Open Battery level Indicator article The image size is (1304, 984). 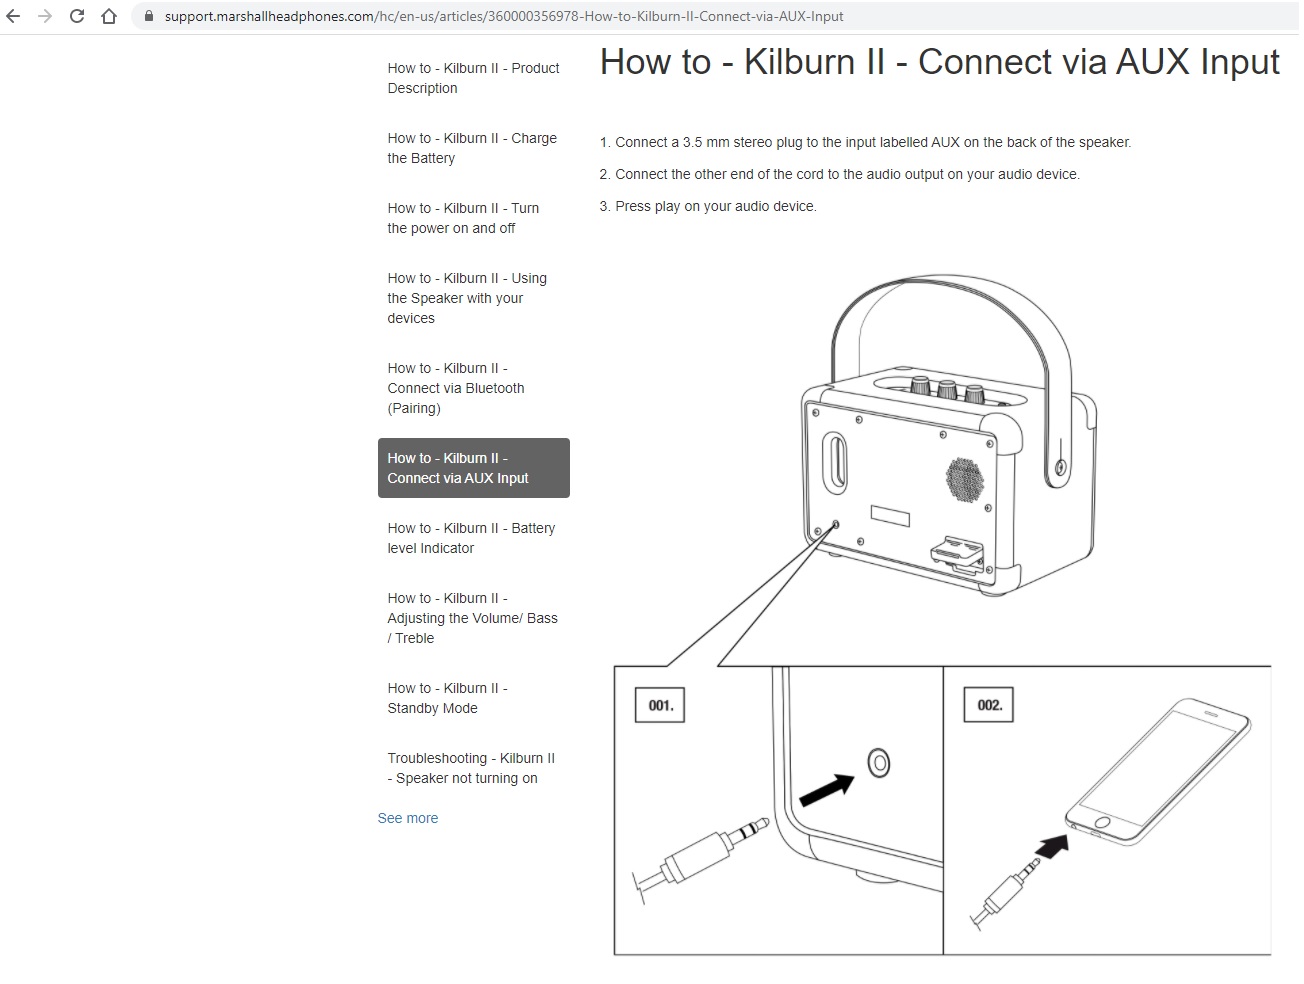pos(471,538)
